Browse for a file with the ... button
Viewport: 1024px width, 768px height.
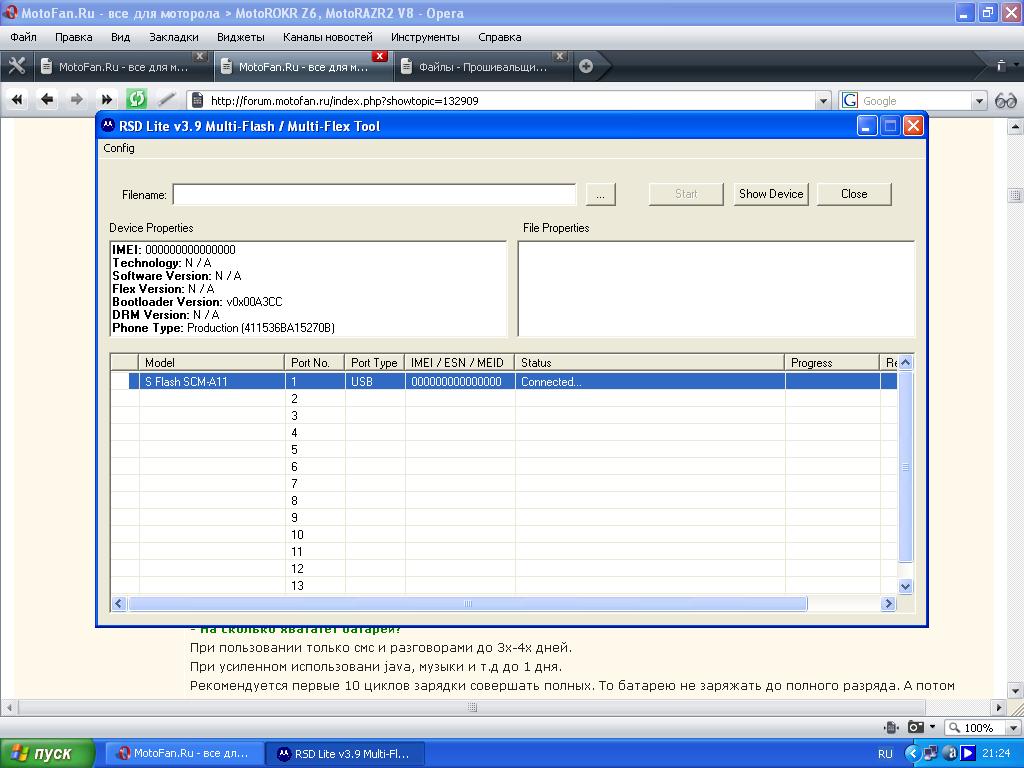tap(600, 195)
